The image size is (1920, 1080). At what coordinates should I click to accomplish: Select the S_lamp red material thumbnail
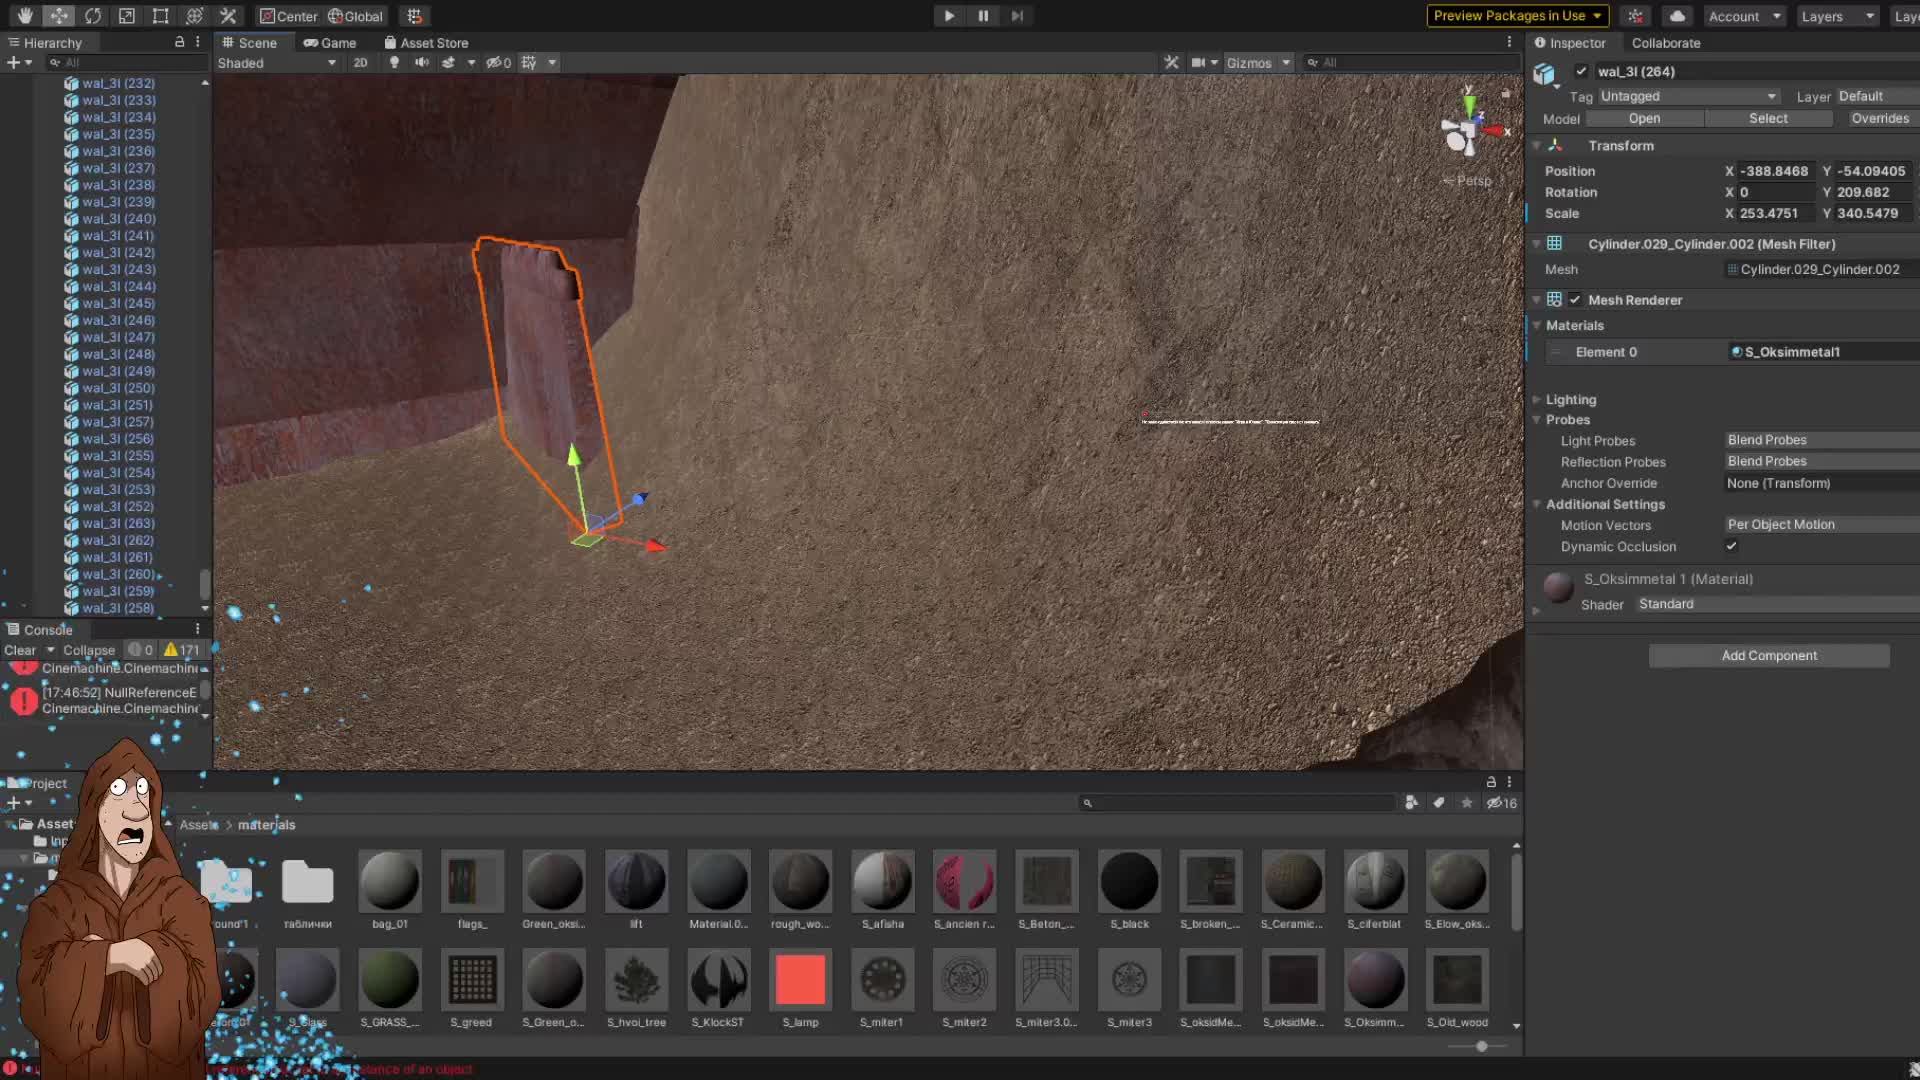click(800, 980)
